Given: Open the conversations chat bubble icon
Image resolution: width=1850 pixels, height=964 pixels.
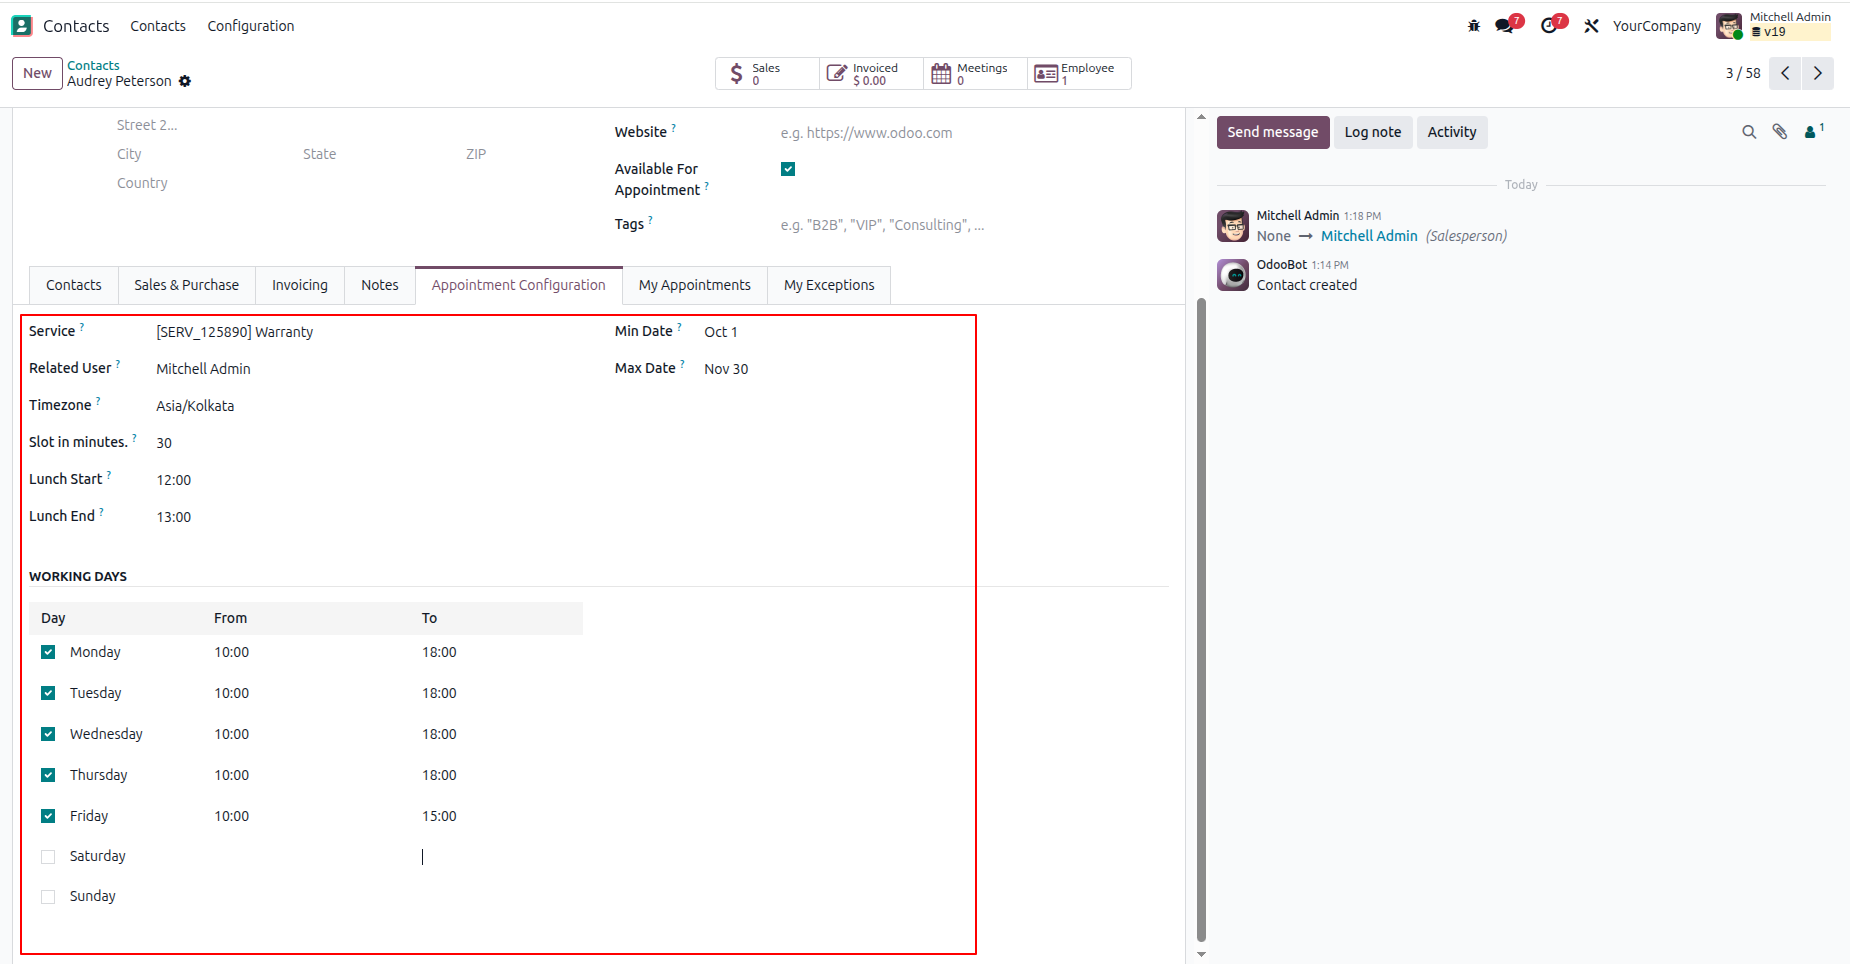Looking at the screenshot, I should tap(1506, 26).
